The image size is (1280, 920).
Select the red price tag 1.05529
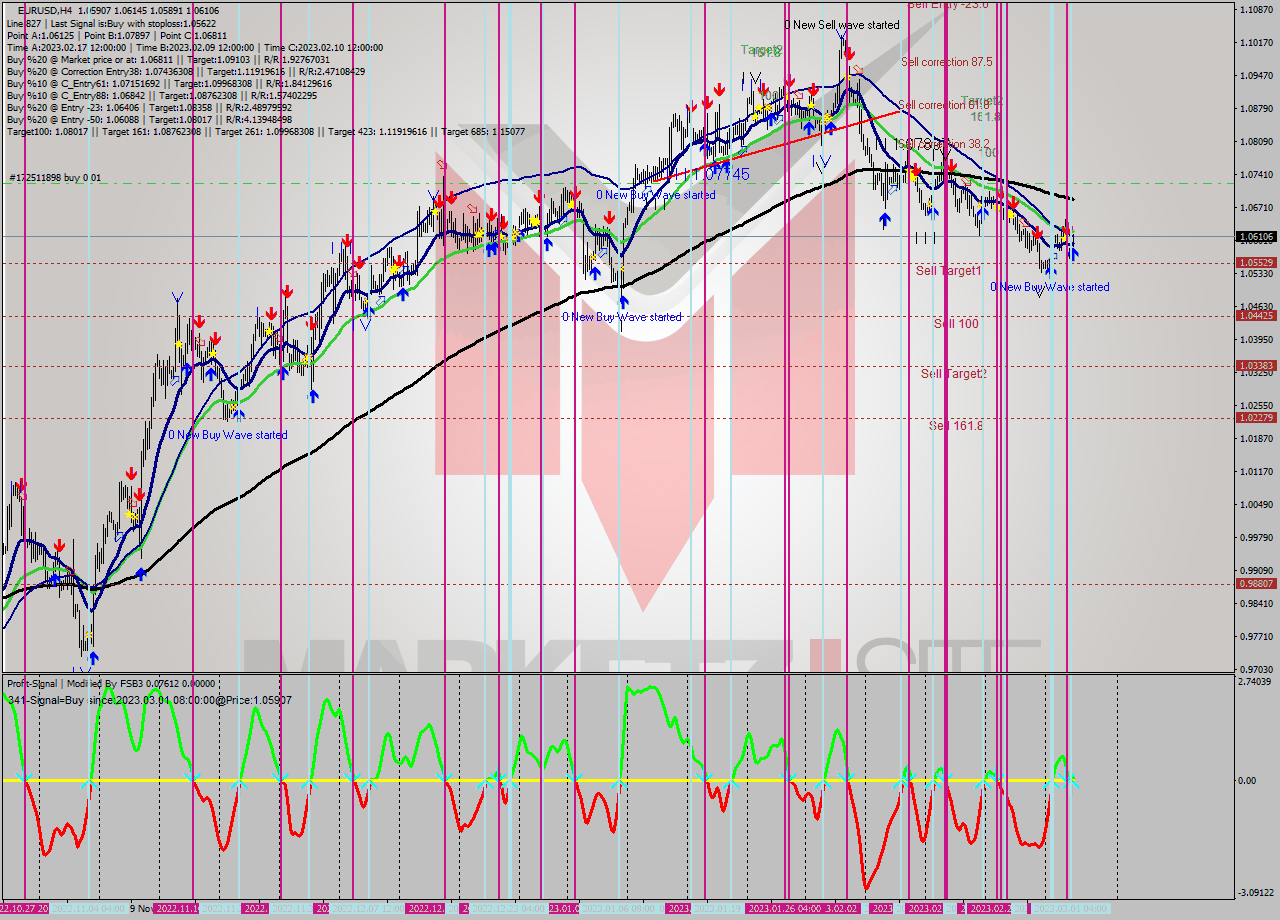[1255, 263]
